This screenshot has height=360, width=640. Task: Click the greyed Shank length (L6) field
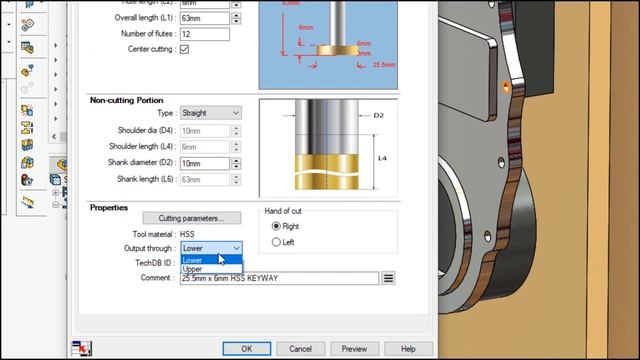(205, 180)
